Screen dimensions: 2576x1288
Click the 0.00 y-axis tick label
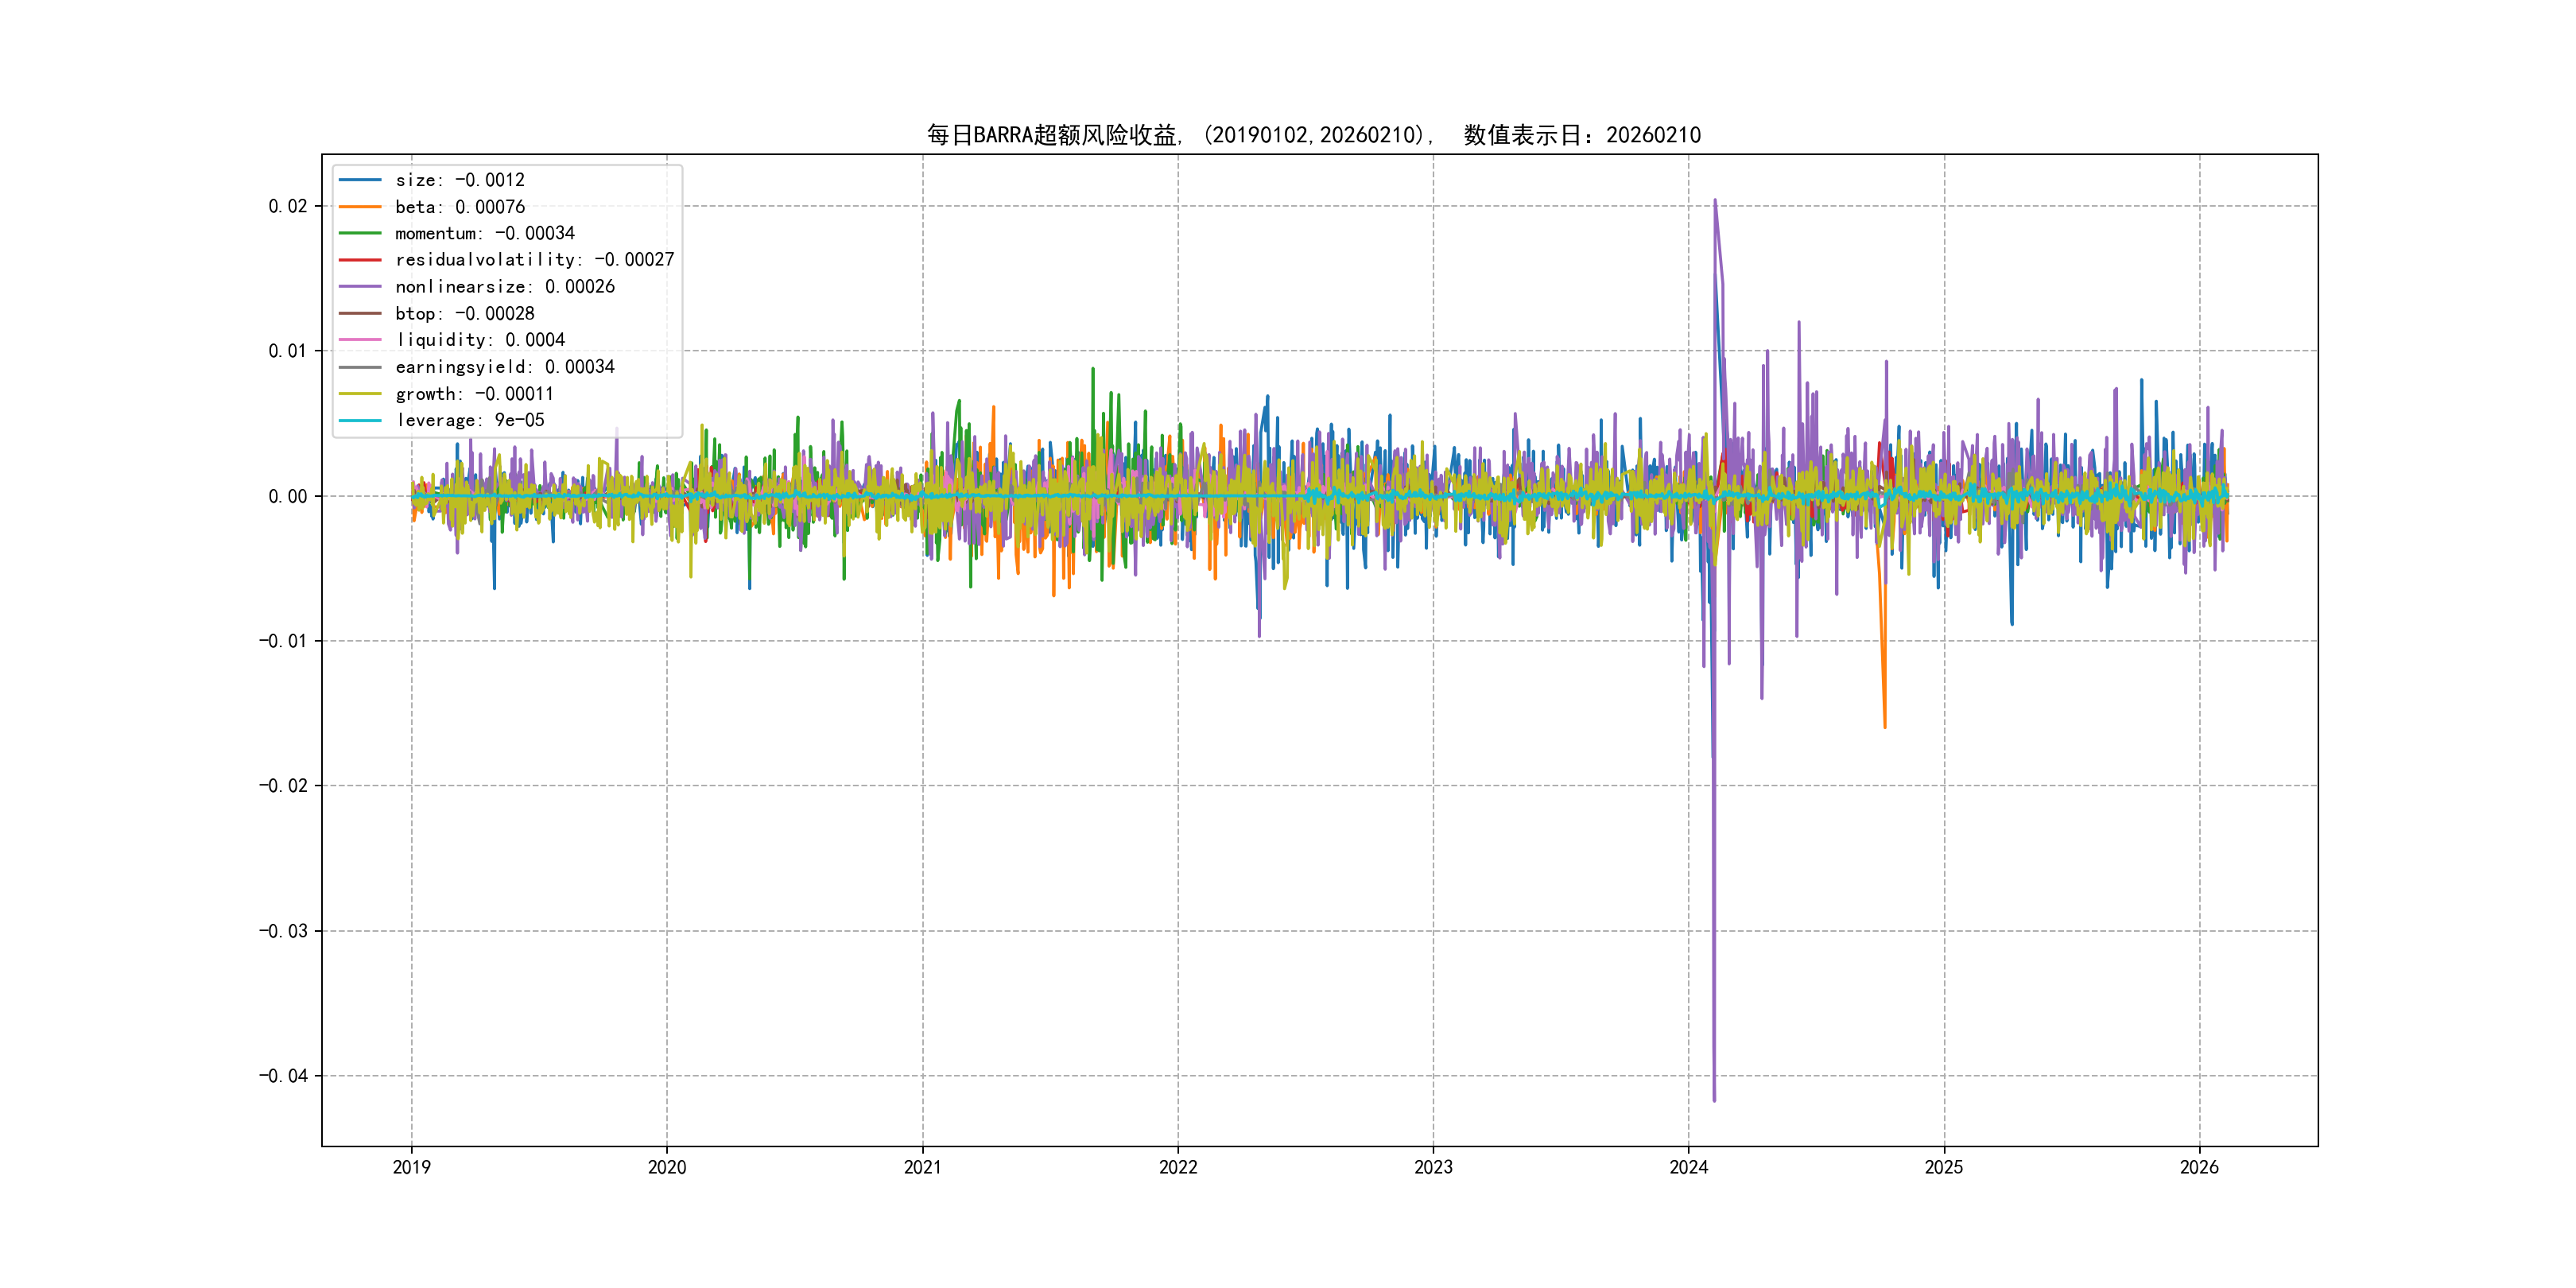[287, 496]
